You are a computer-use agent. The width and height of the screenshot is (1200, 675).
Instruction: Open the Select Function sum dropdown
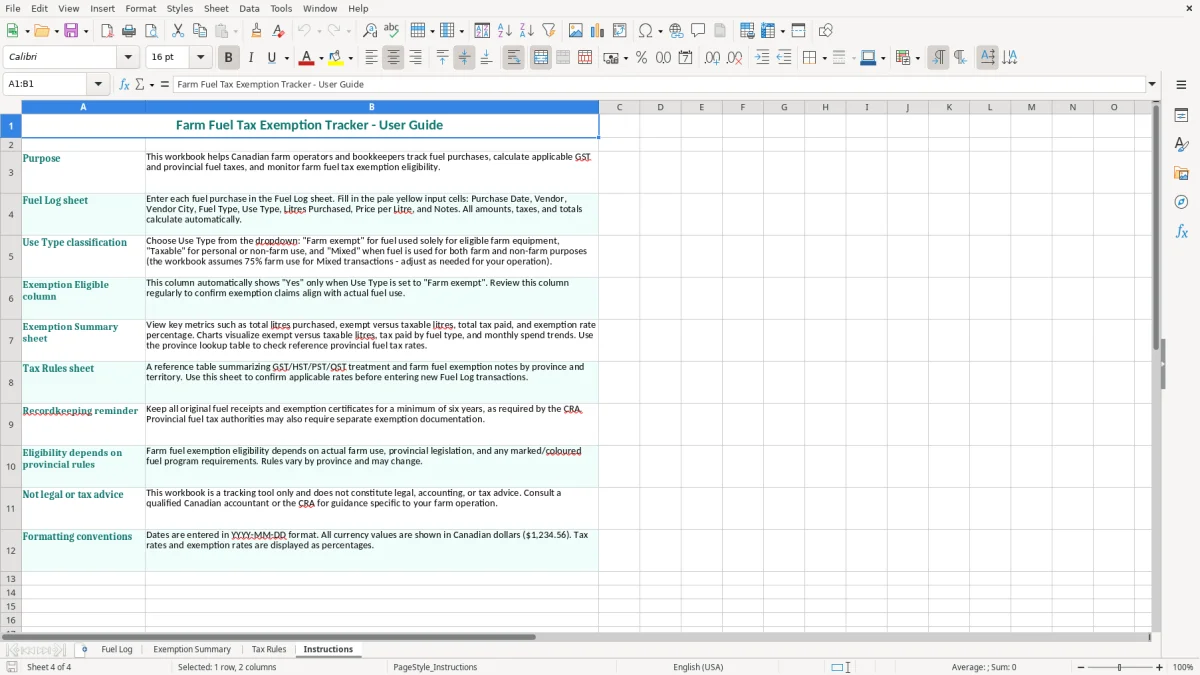pos(152,85)
